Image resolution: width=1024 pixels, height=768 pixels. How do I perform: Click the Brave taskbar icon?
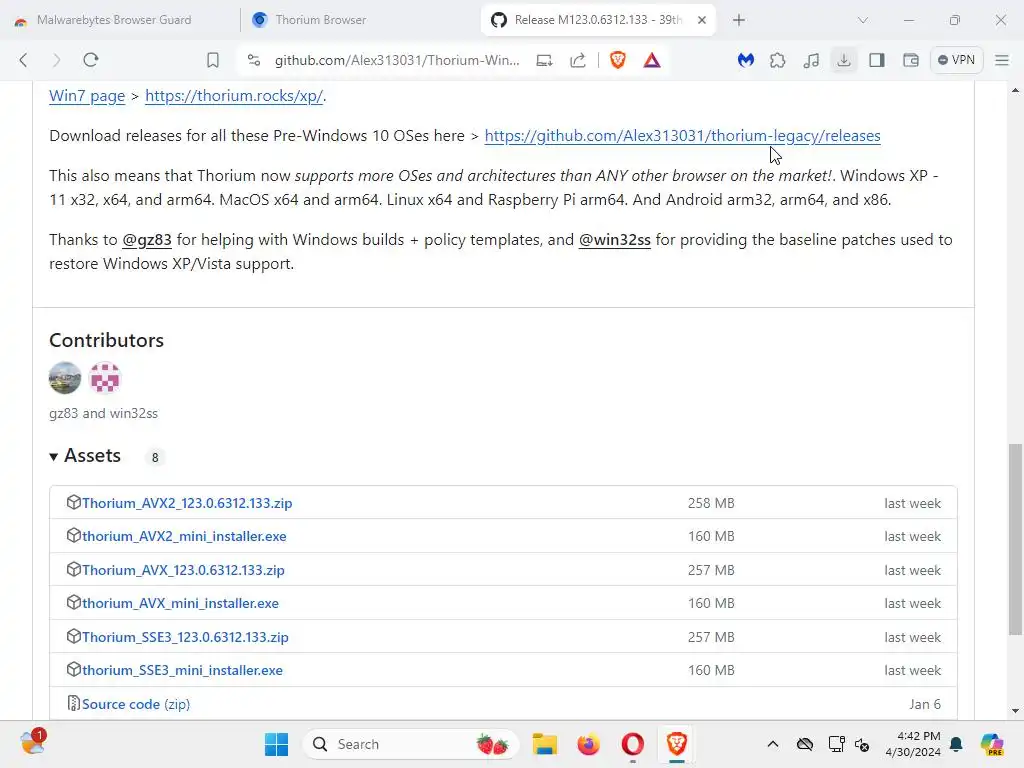677,744
